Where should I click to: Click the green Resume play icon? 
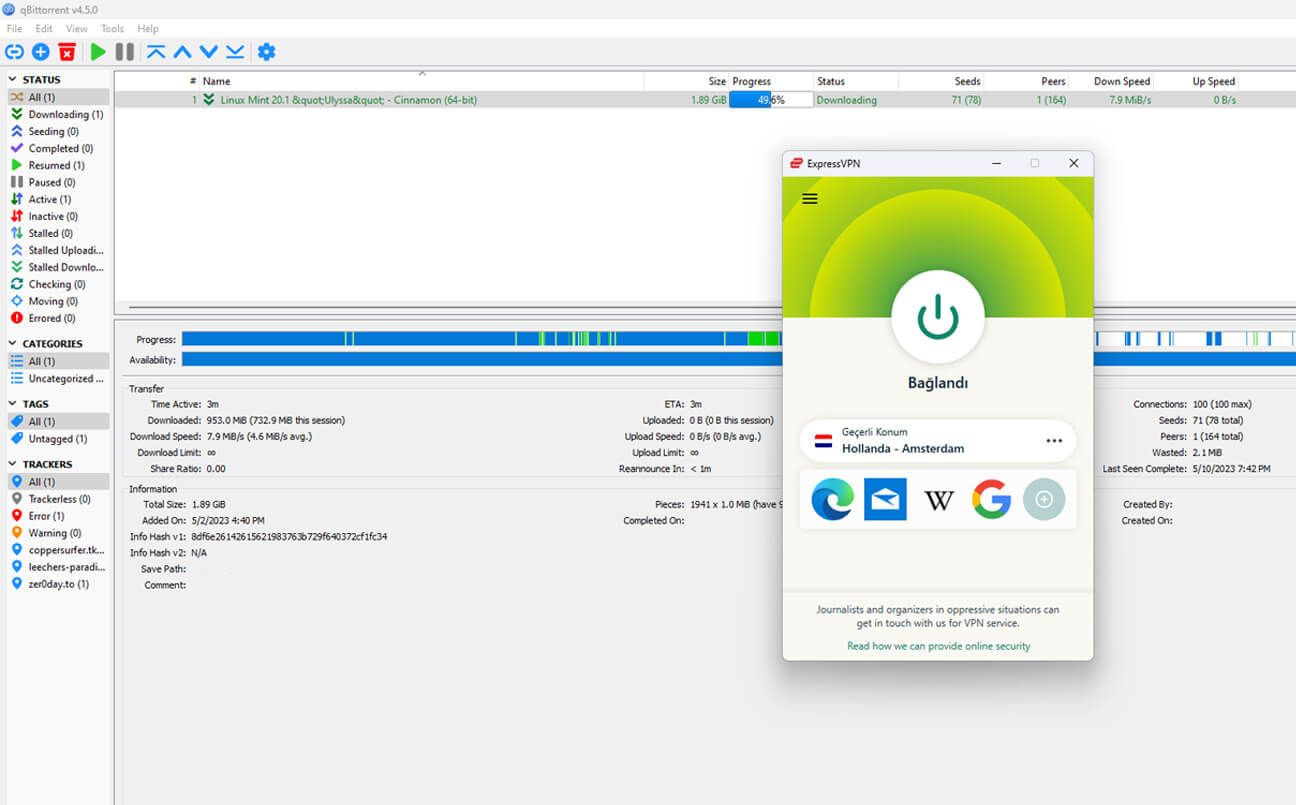pos(98,52)
